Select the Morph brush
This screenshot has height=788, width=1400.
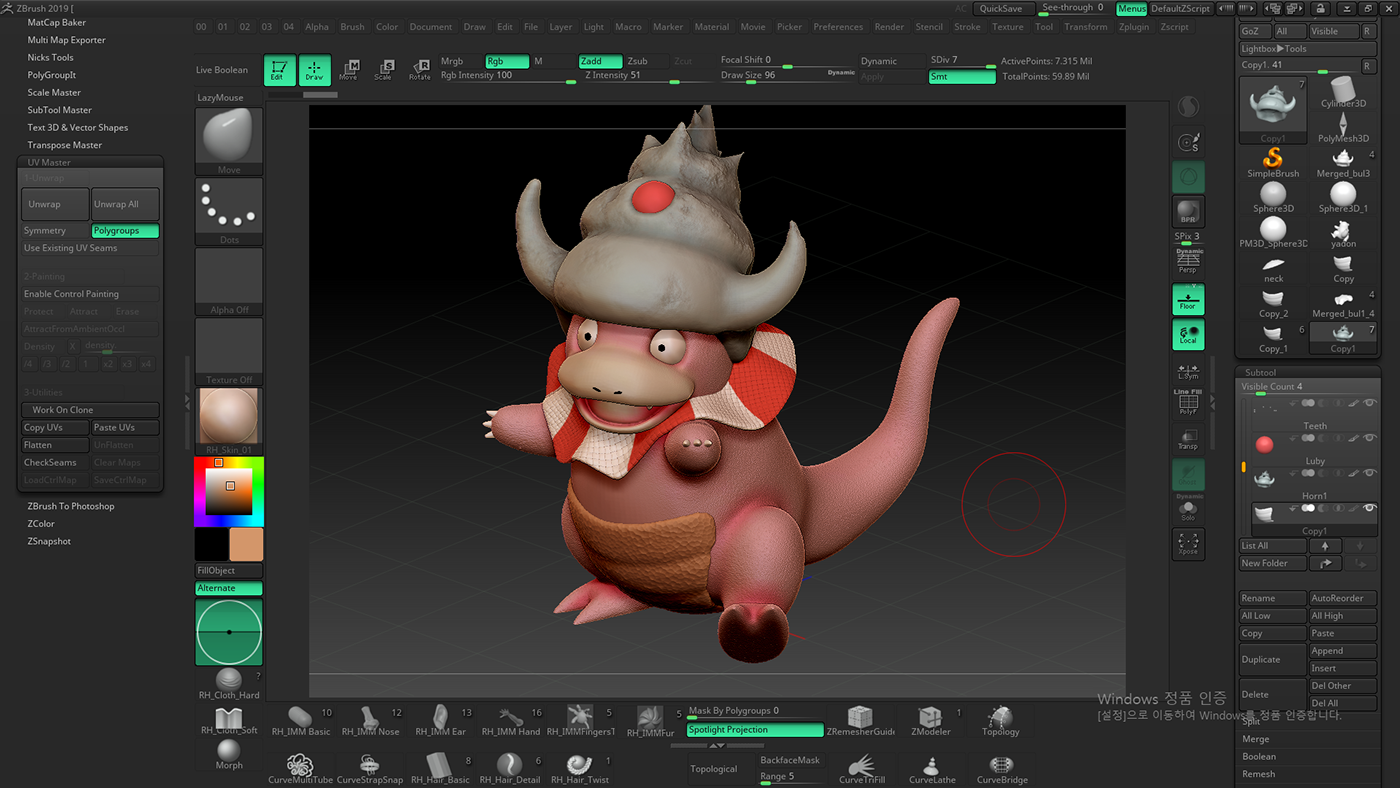coord(229,754)
